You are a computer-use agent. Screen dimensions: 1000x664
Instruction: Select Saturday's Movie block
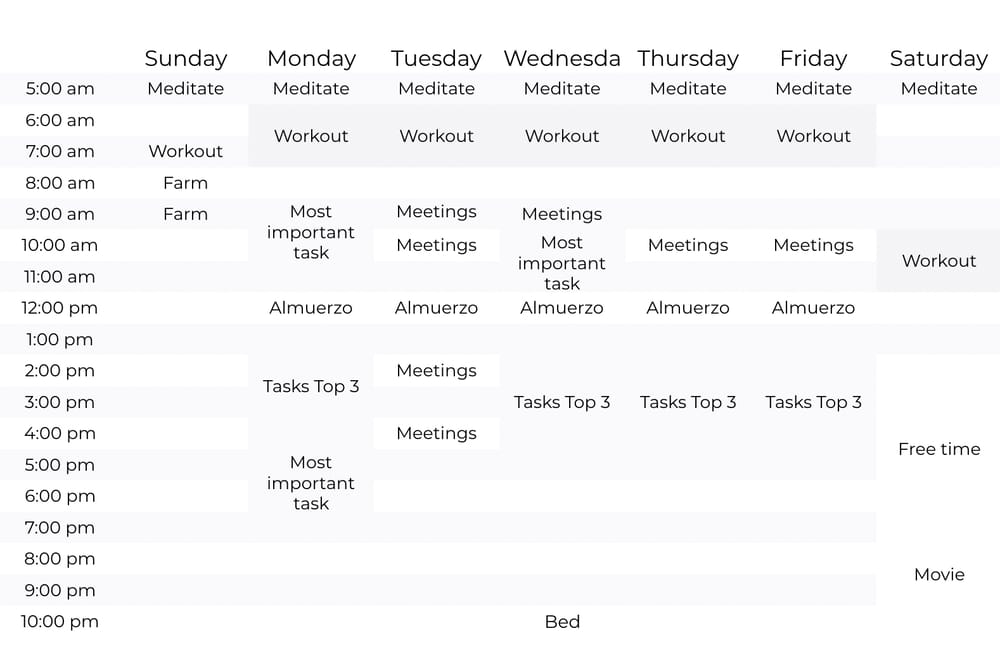939,575
